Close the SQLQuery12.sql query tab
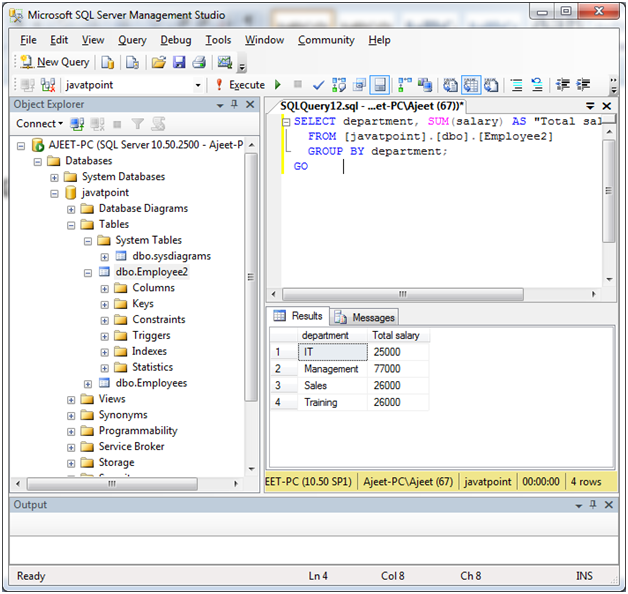This screenshot has width=628, height=594. point(607,106)
